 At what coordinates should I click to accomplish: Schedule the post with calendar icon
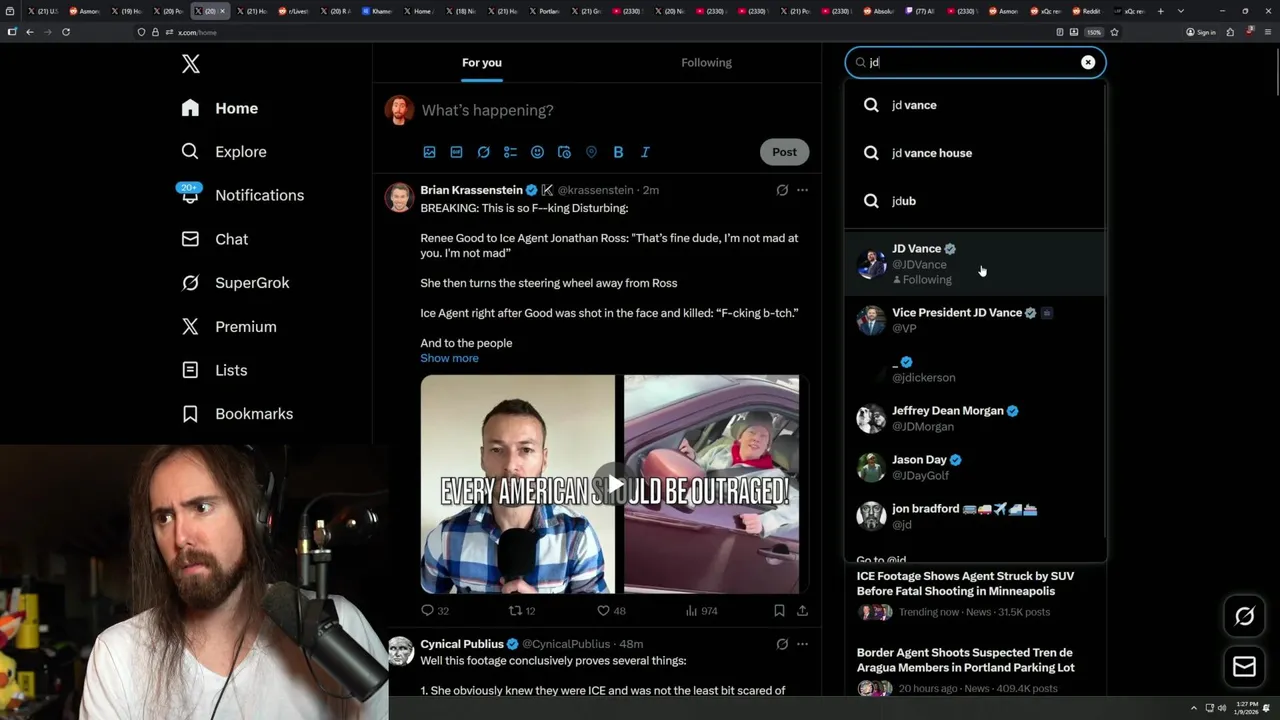click(564, 152)
